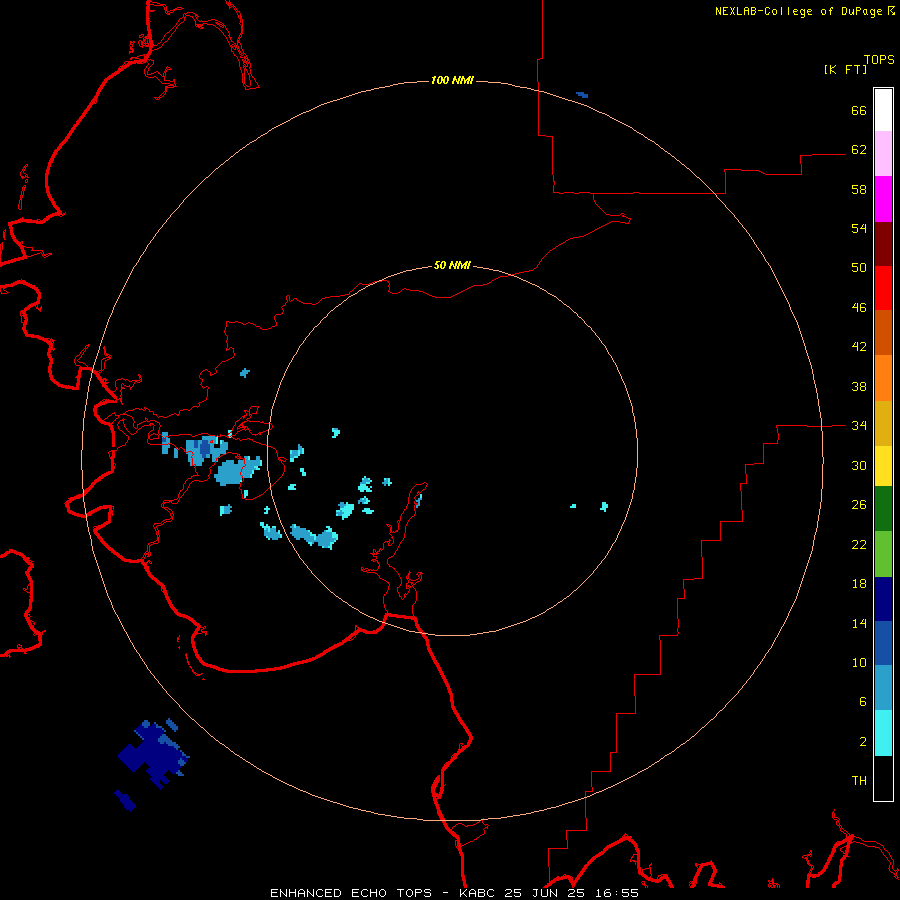Click the white color band above 66
The height and width of the screenshot is (900, 900).
tap(883, 110)
